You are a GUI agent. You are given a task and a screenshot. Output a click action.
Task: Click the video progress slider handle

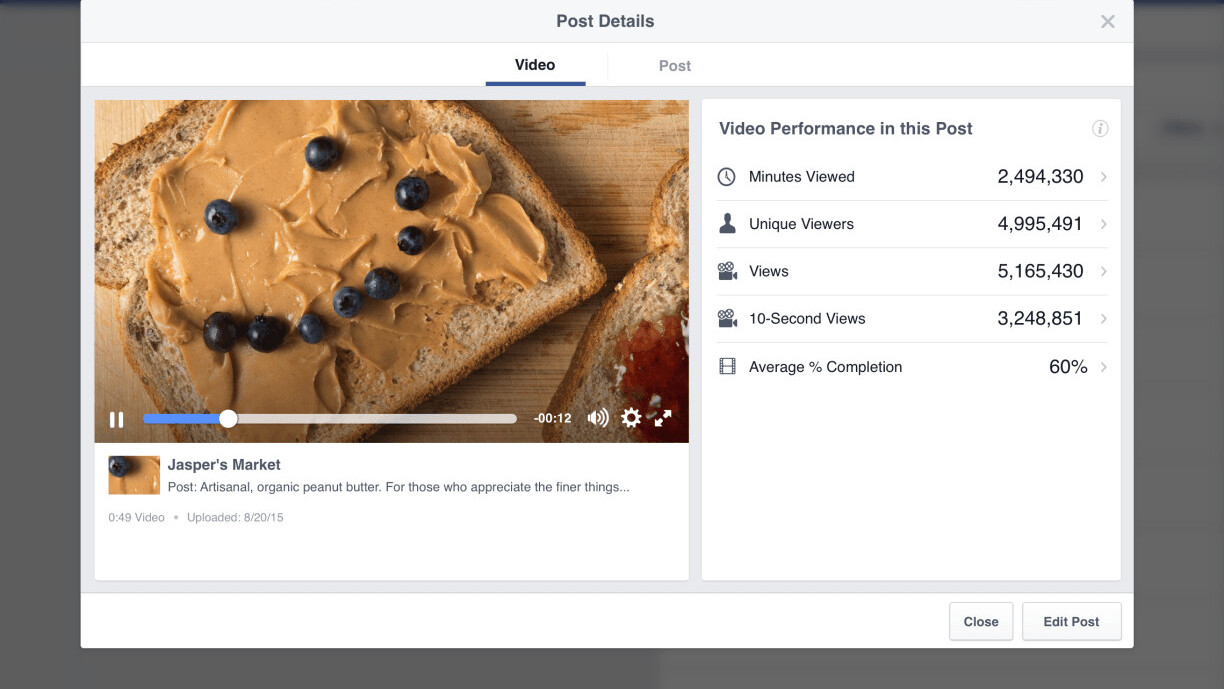tap(228, 419)
